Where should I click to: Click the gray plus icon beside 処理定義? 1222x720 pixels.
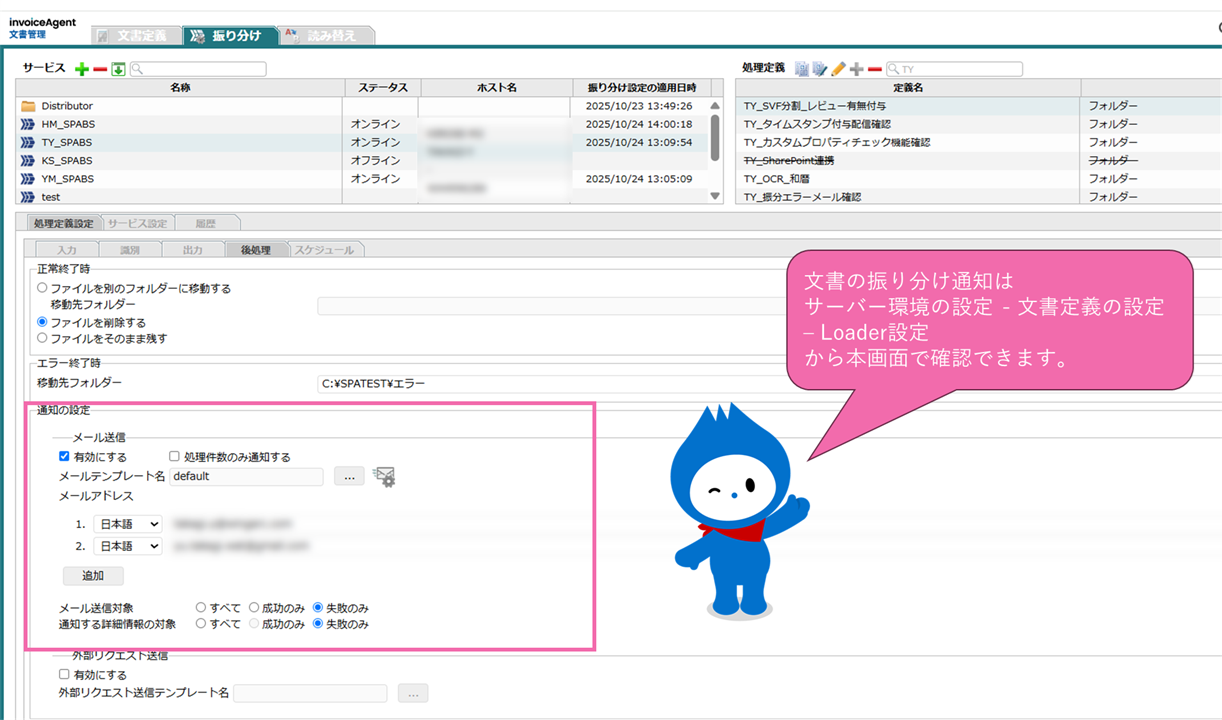pyautogui.click(x=856, y=69)
